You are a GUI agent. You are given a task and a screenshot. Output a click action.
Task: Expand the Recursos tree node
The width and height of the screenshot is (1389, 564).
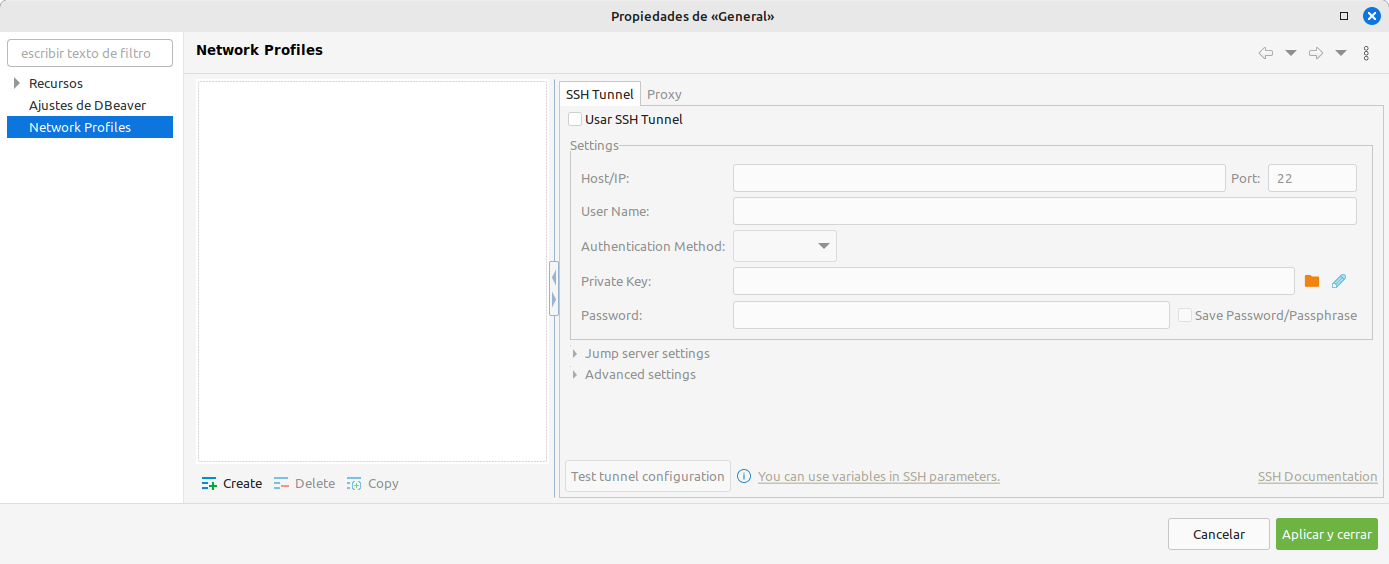[x=17, y=83]
